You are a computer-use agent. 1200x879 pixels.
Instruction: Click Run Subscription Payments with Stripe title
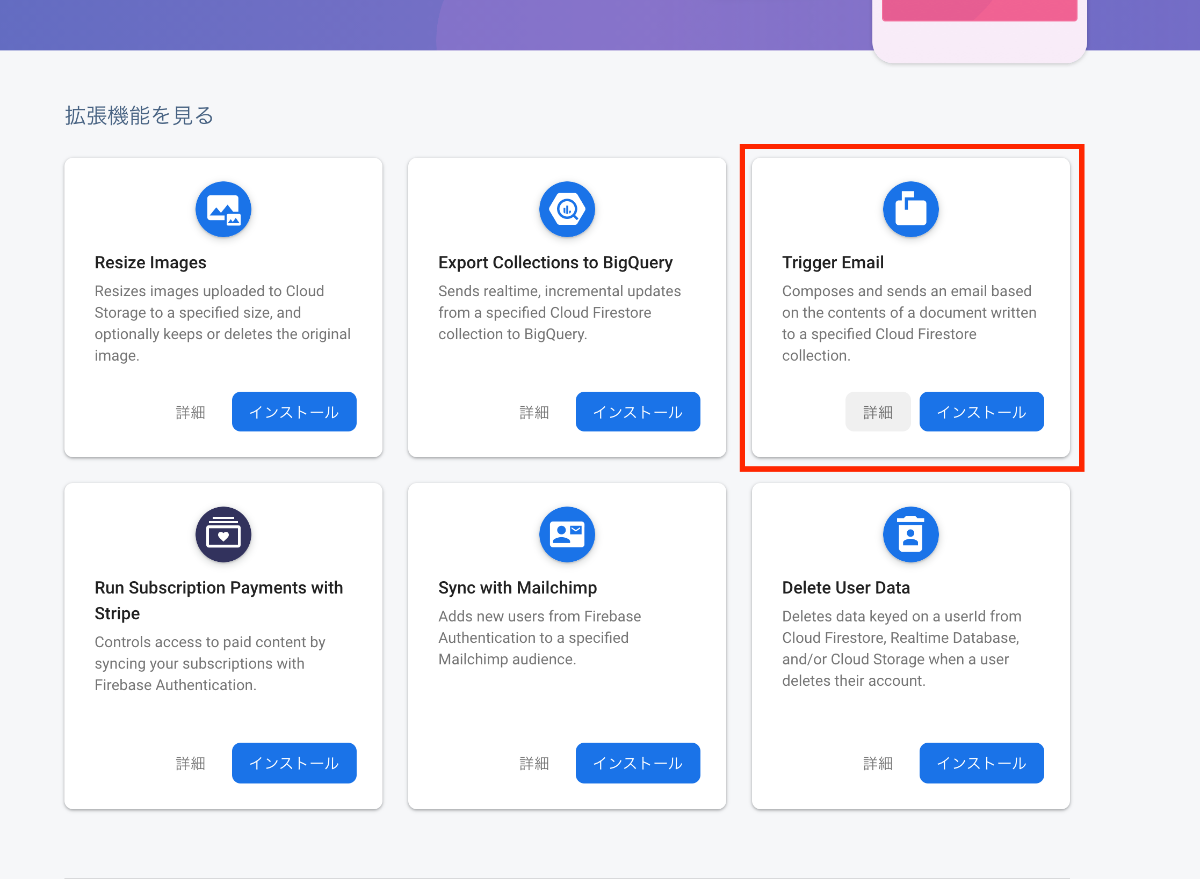coord(219,601)
